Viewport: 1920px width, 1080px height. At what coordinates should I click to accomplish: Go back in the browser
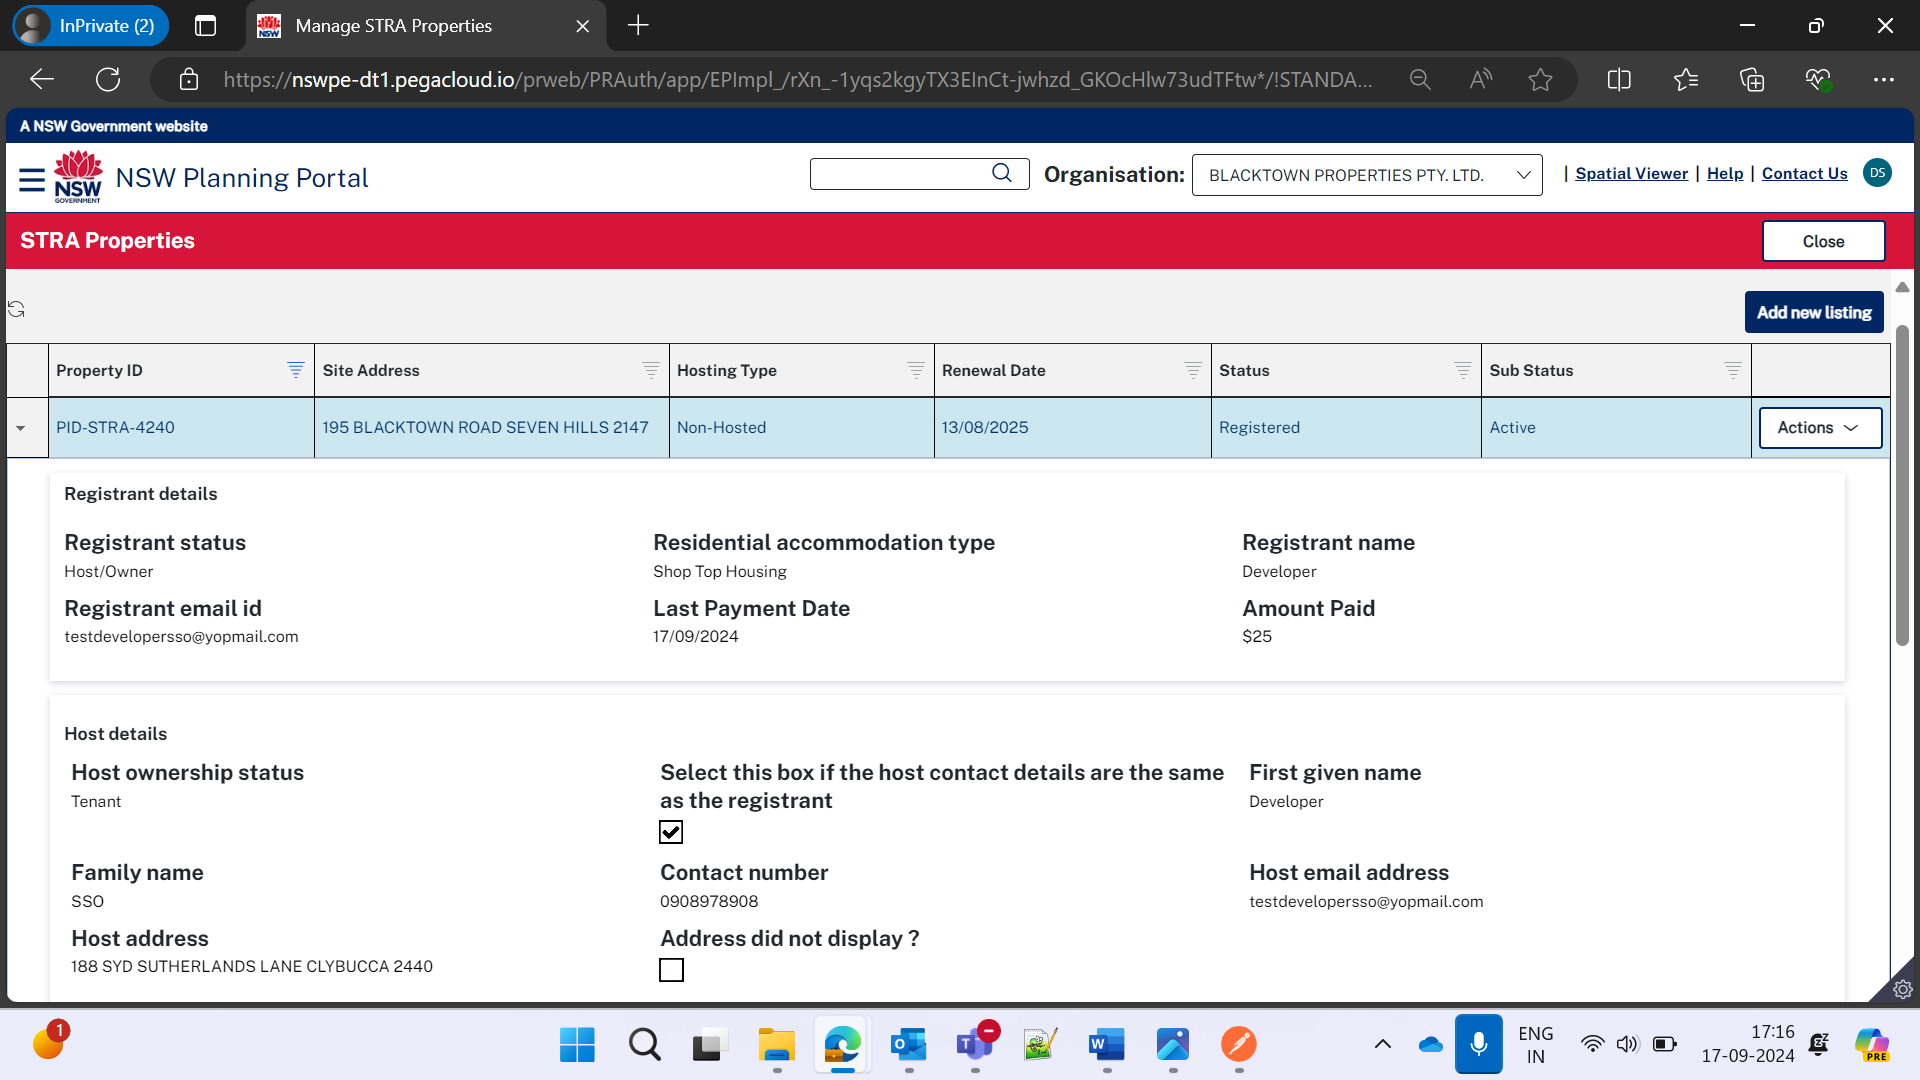[x=42, y=80]
